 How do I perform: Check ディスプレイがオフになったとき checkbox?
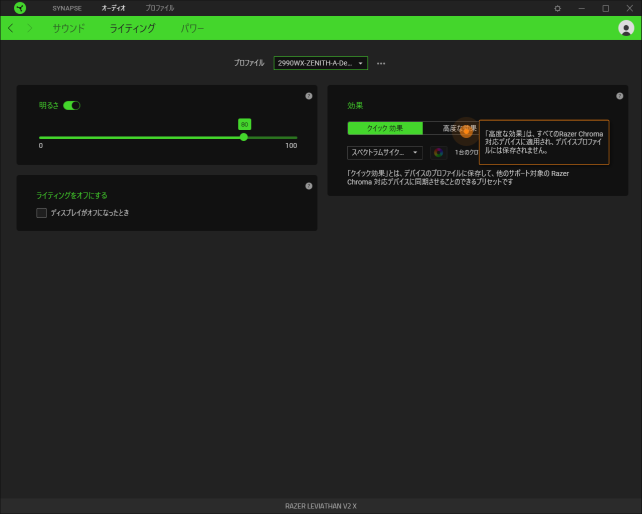(41, 213)
